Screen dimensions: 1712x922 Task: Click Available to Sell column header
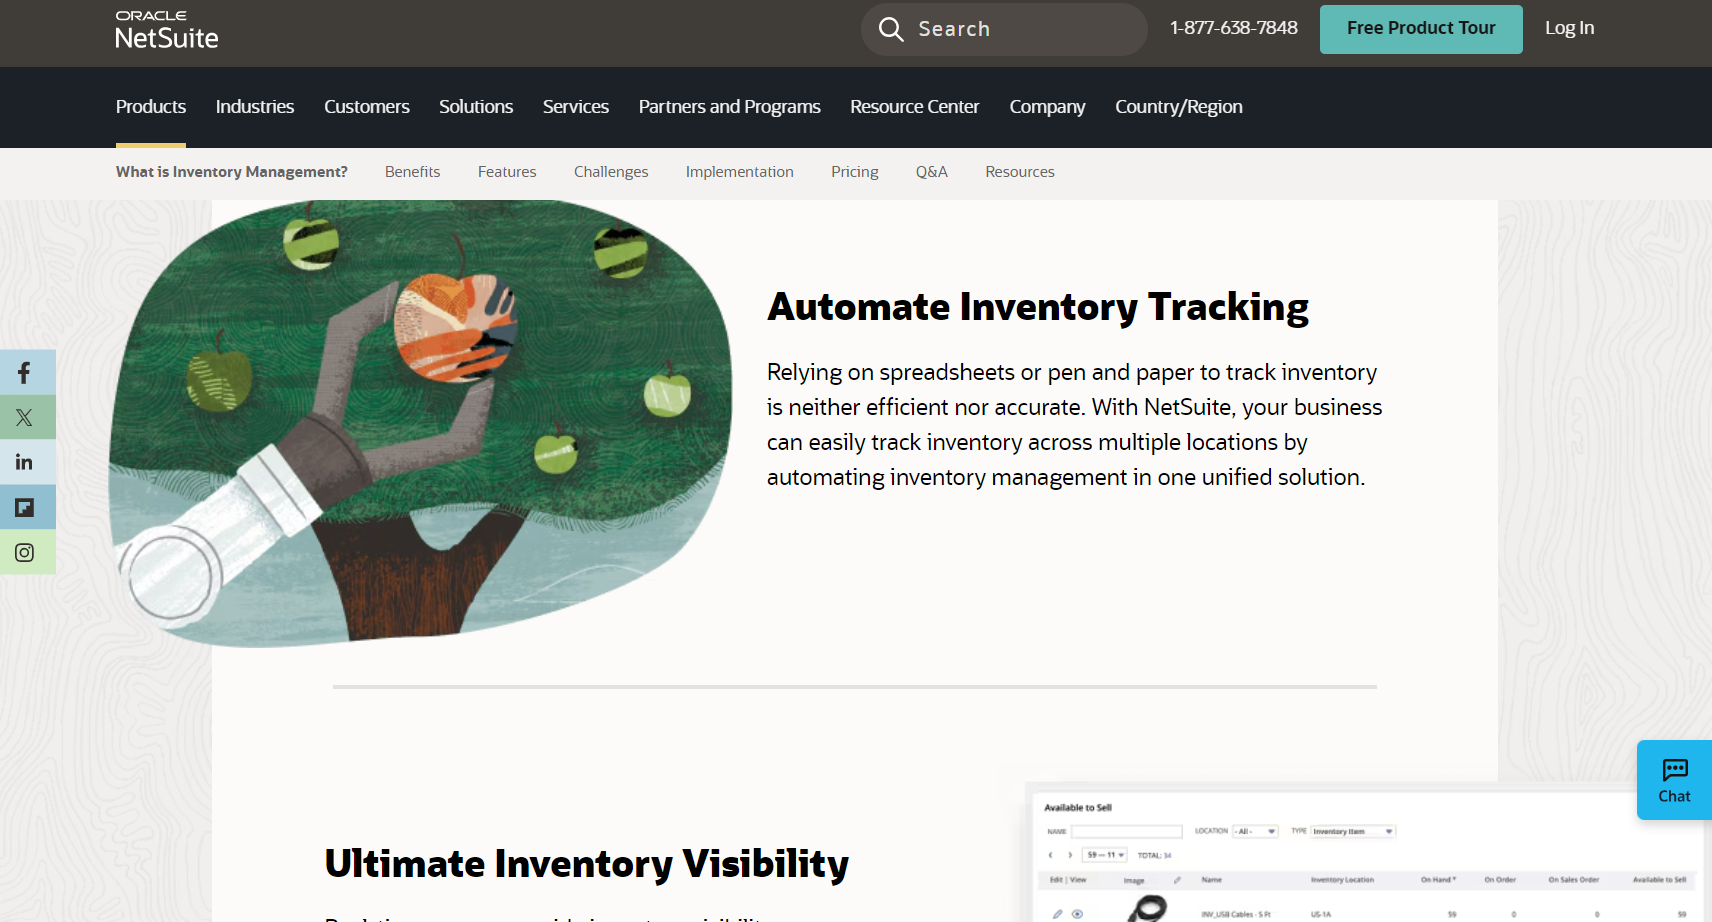[1659, 880]
